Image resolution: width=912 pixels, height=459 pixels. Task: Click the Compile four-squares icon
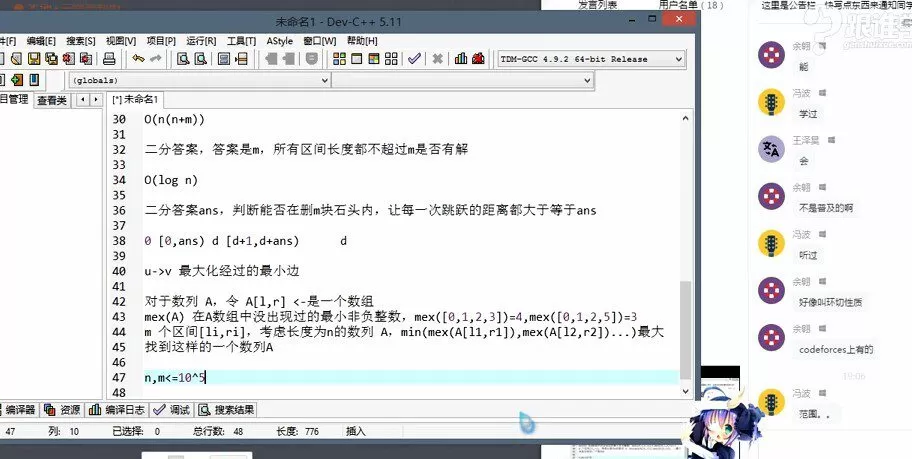tap(339, 59)
